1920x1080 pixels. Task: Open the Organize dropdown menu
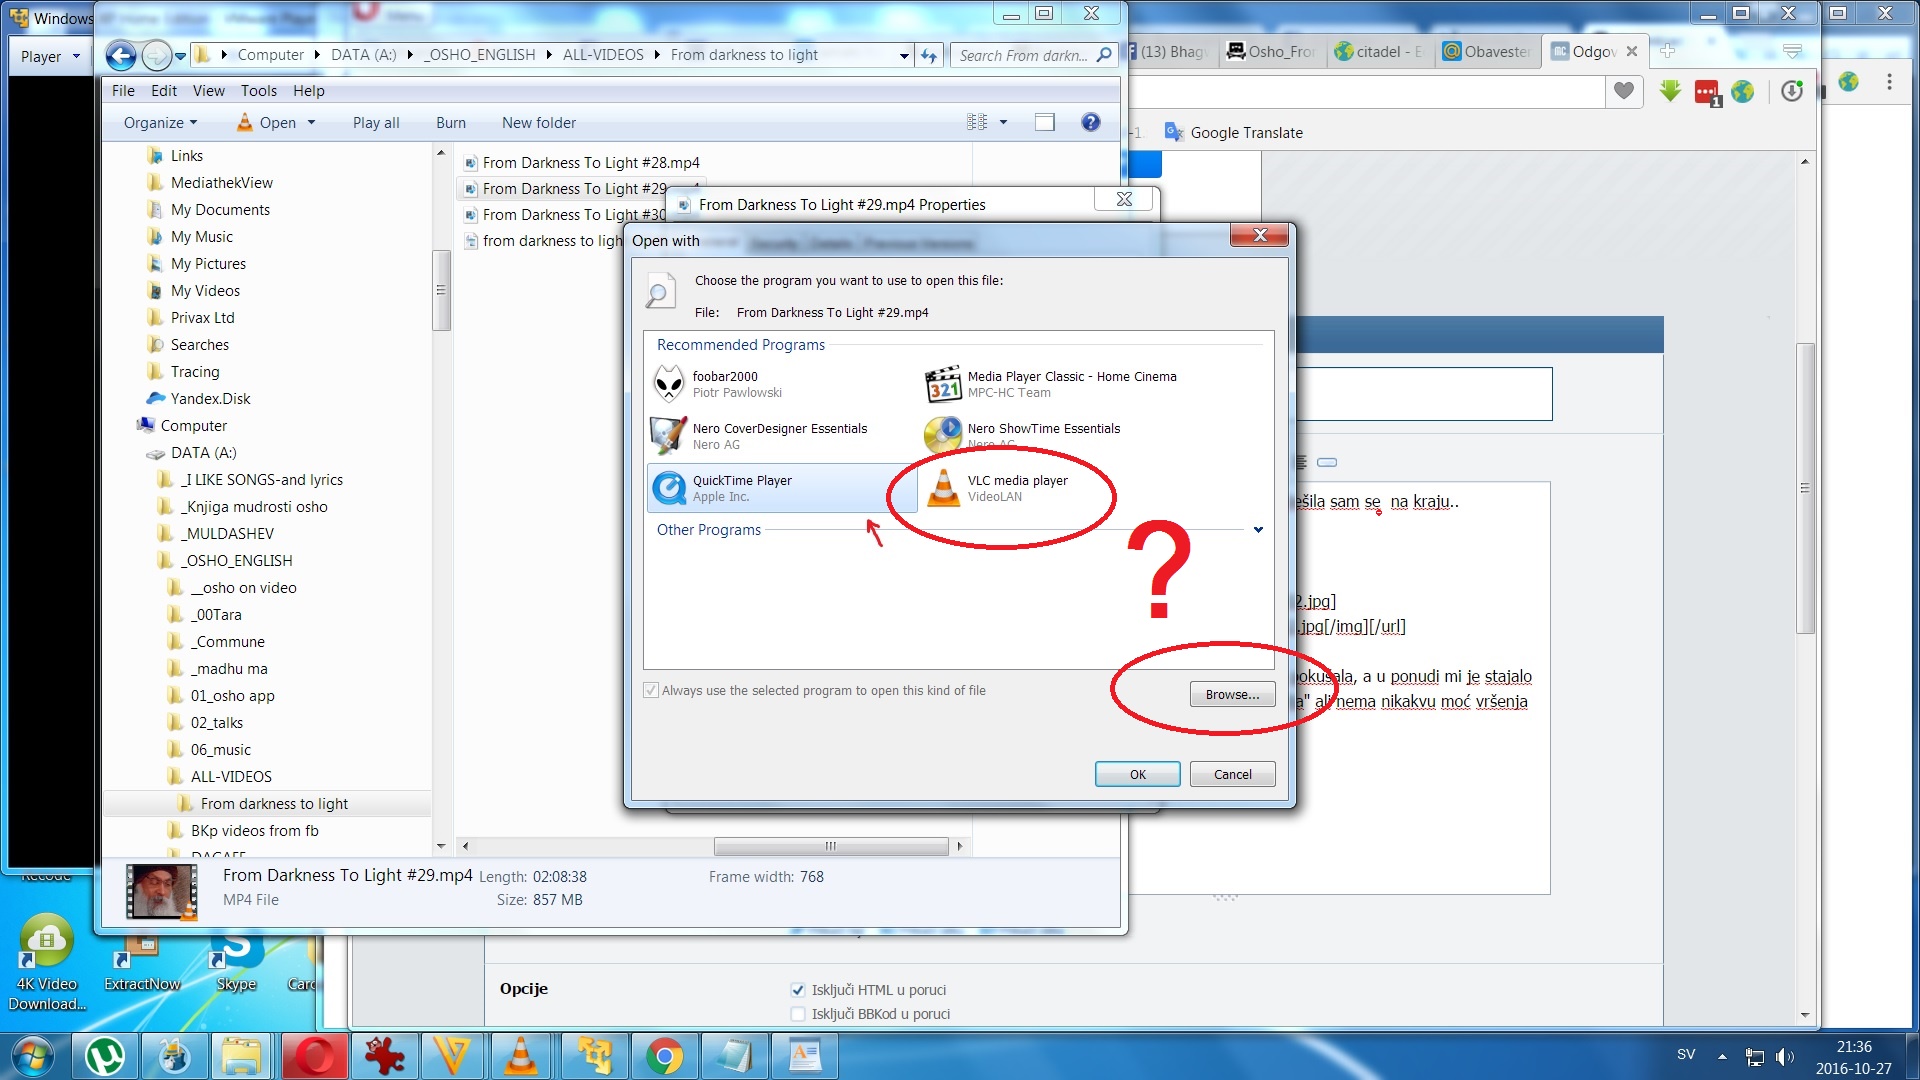coord(160,122)
